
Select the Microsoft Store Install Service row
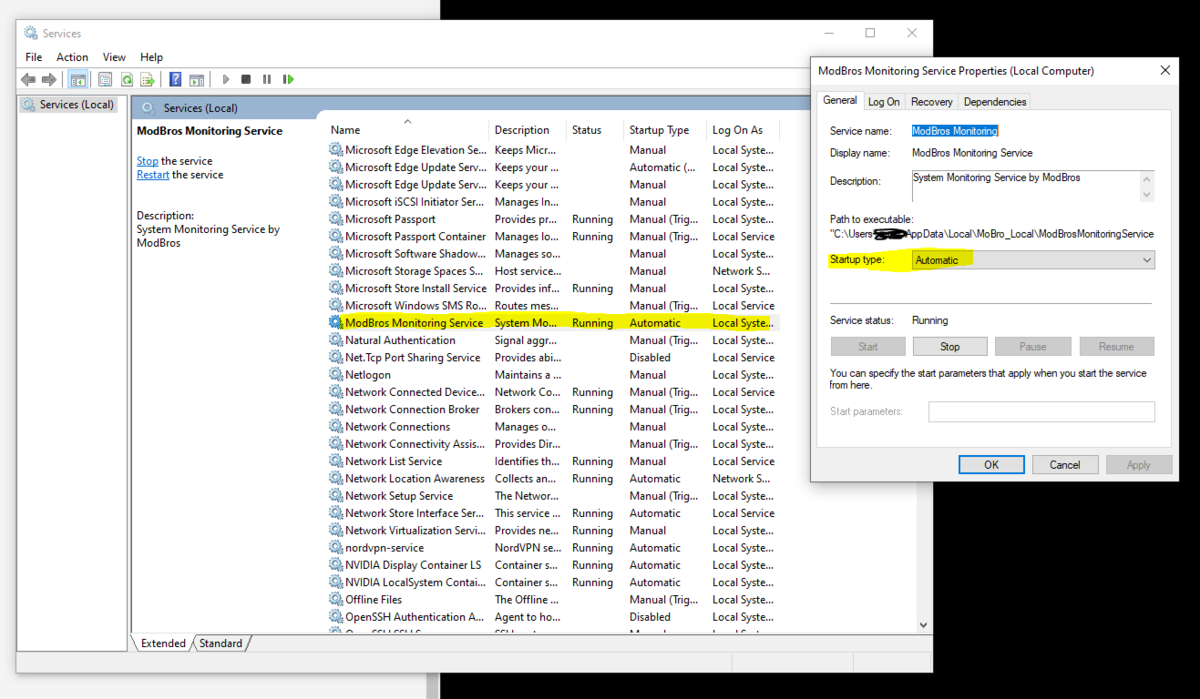[553, 288]
